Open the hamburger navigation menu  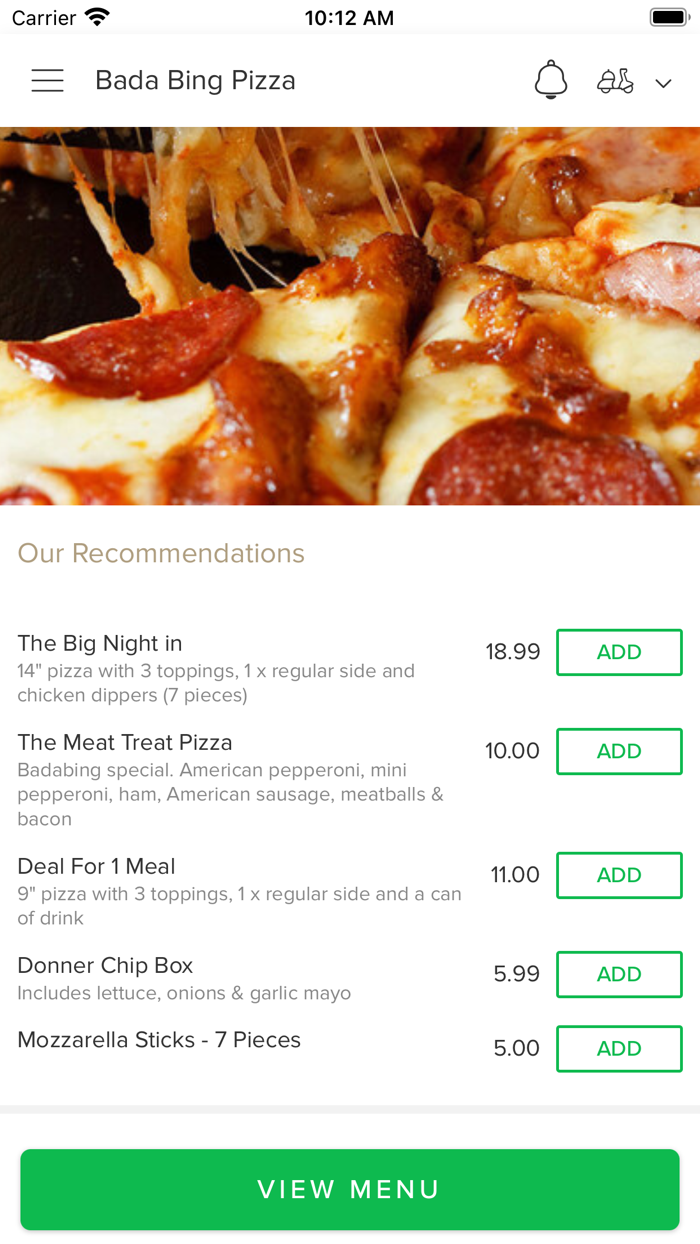coord(47,80)
